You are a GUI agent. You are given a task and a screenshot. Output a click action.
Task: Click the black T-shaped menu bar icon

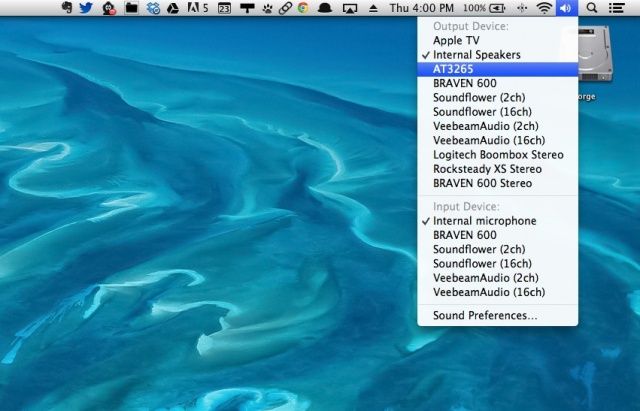247,8
